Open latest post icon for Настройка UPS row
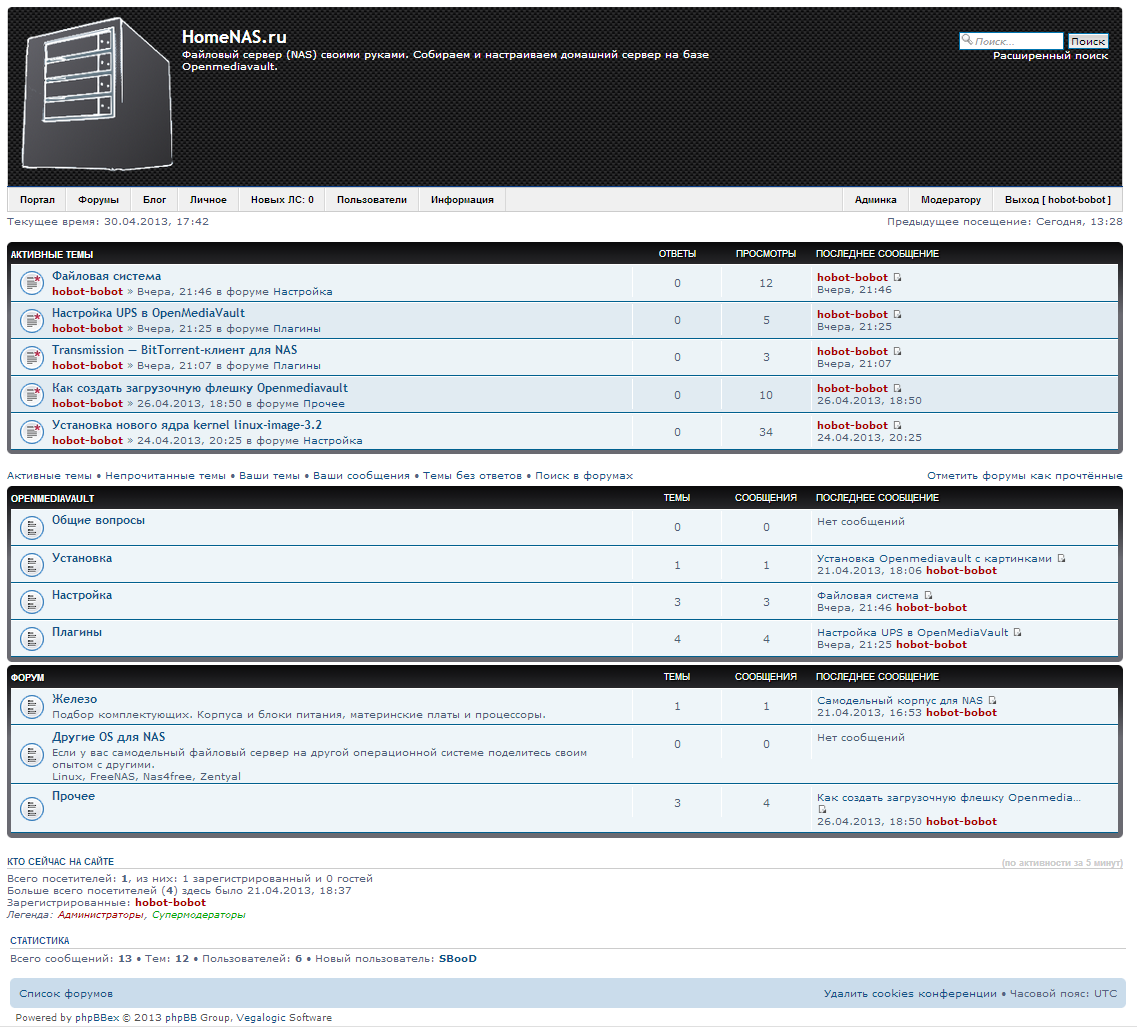The height and width of the screenshot is (1027, 1138). tap(897, 314)
